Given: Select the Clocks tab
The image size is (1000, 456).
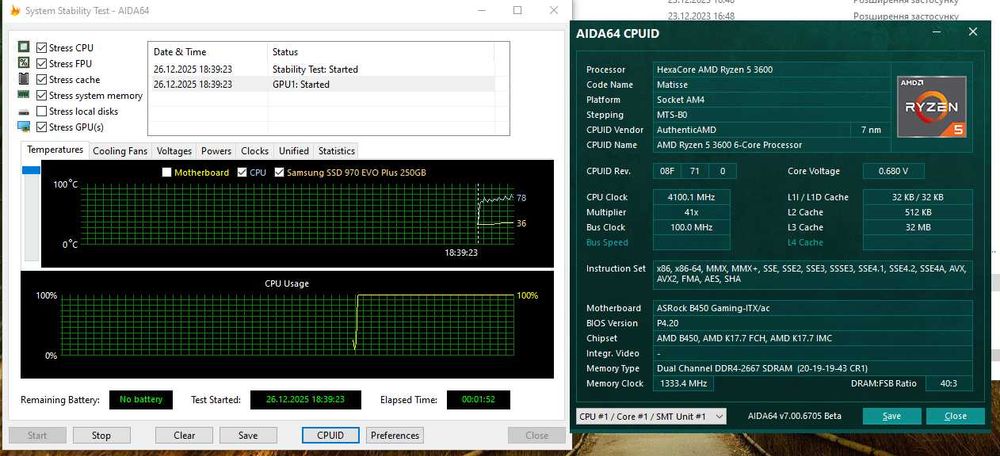Looking at the screenshot, I should [254, 151].
